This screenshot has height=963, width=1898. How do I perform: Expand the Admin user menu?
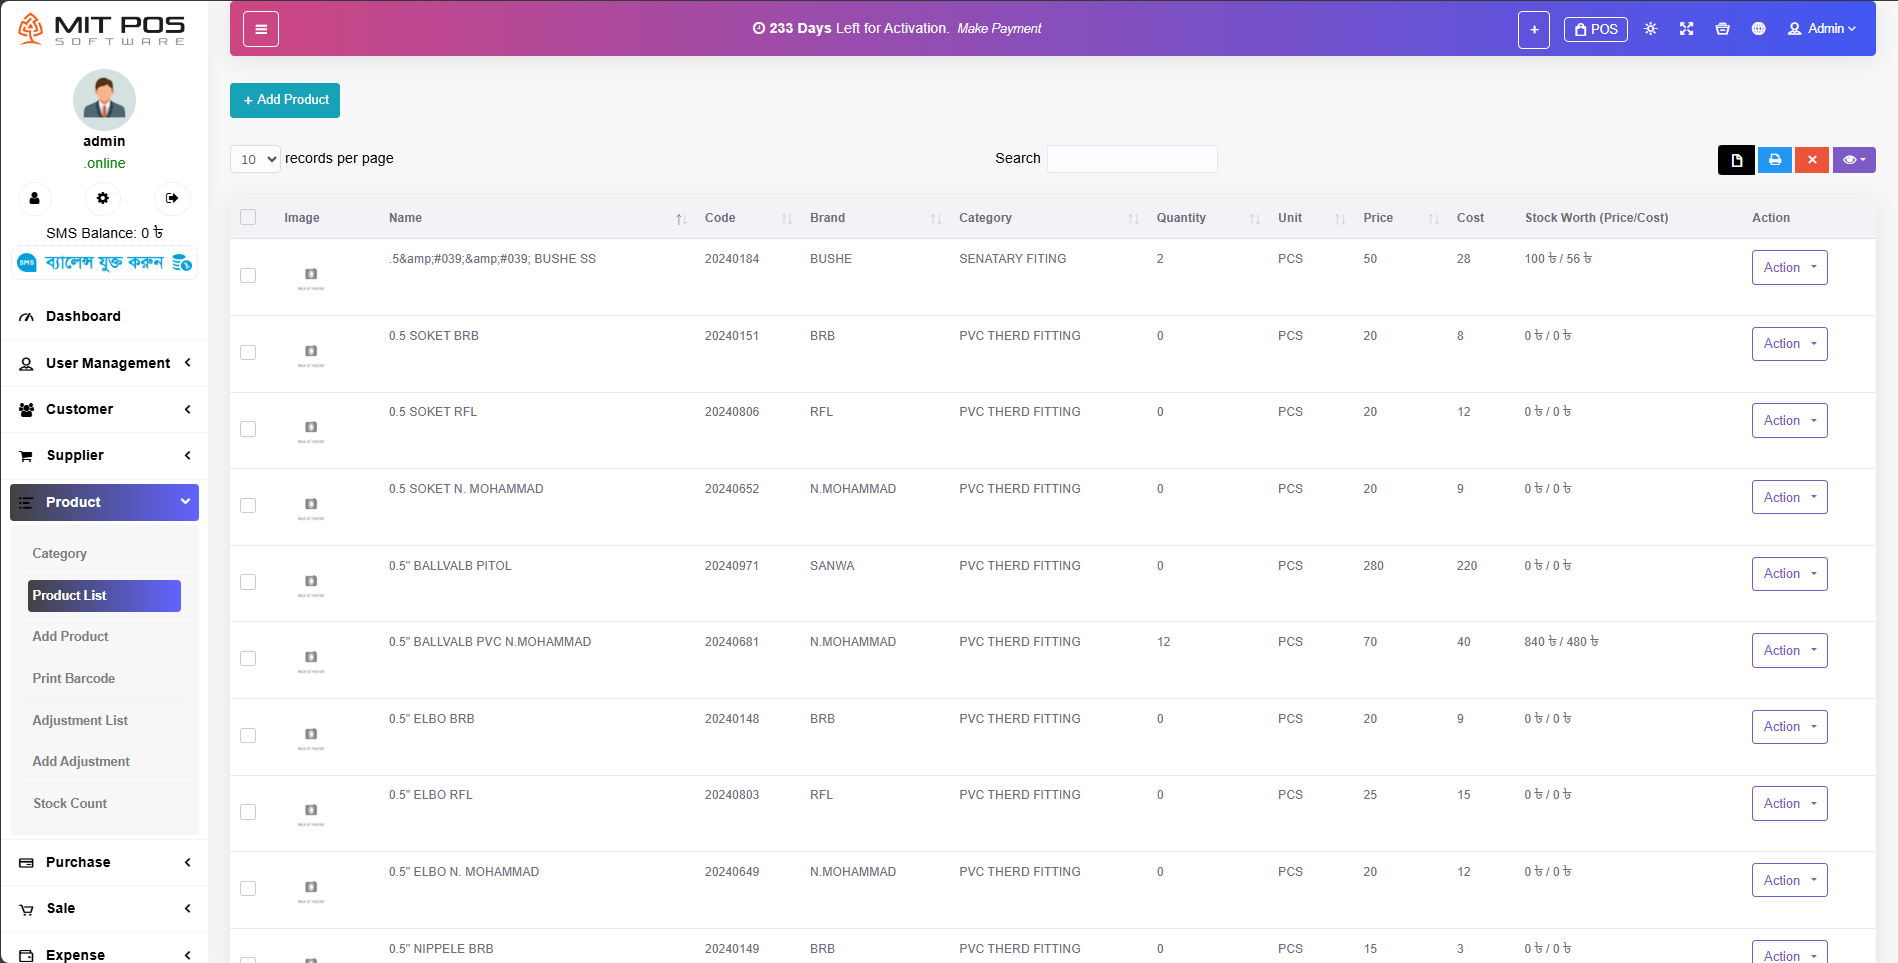[x=1821, y=29]
